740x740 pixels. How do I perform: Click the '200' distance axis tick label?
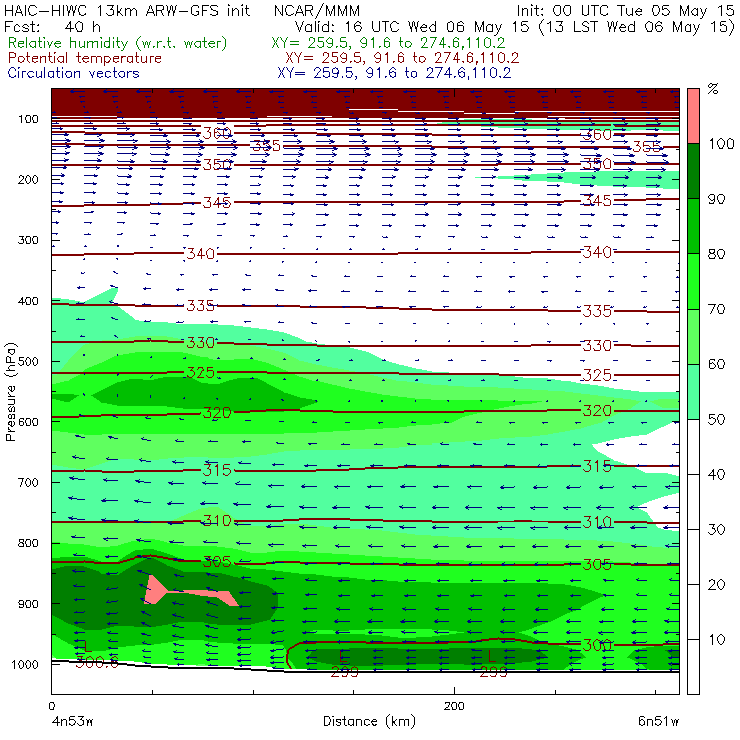tap(454, 706)
